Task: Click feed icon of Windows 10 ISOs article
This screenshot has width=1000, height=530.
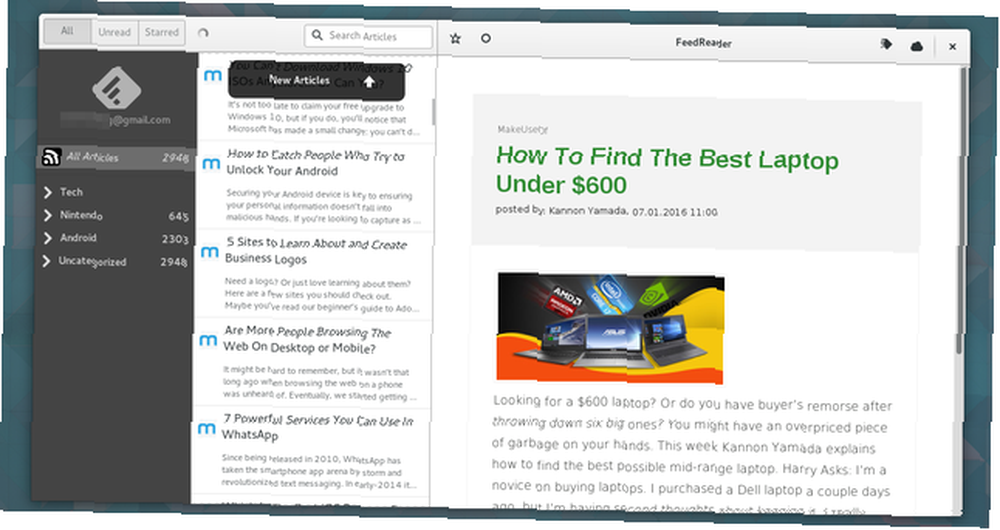Action: coord(212,75)
